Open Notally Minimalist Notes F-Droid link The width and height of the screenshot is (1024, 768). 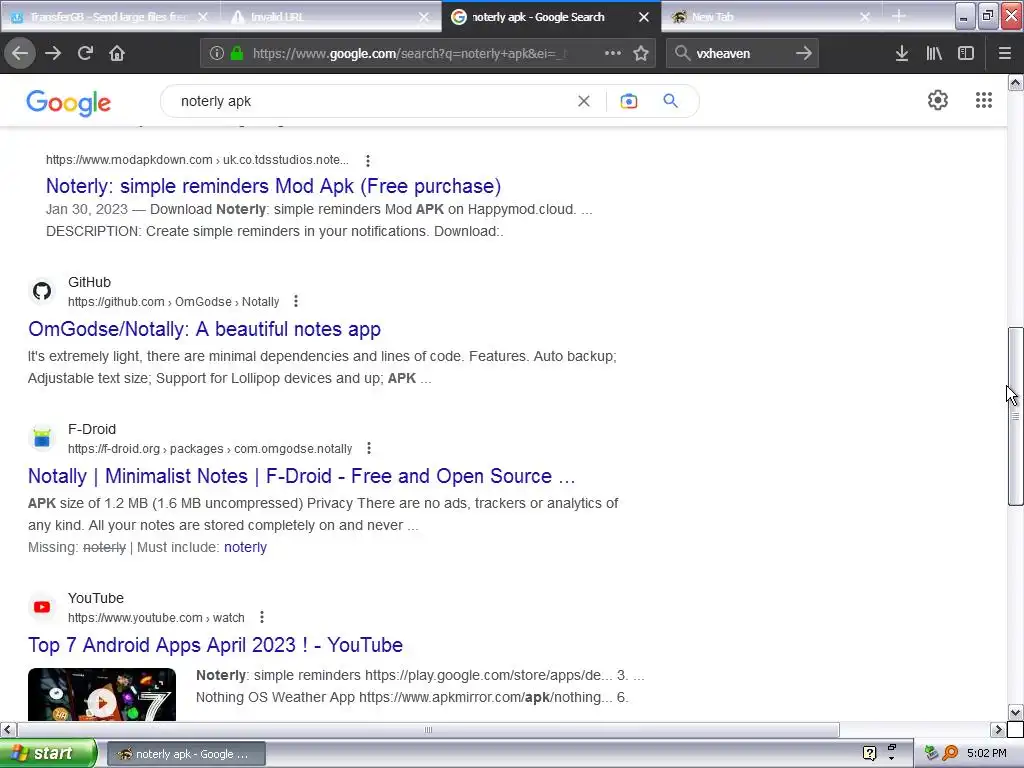point(302,476)
